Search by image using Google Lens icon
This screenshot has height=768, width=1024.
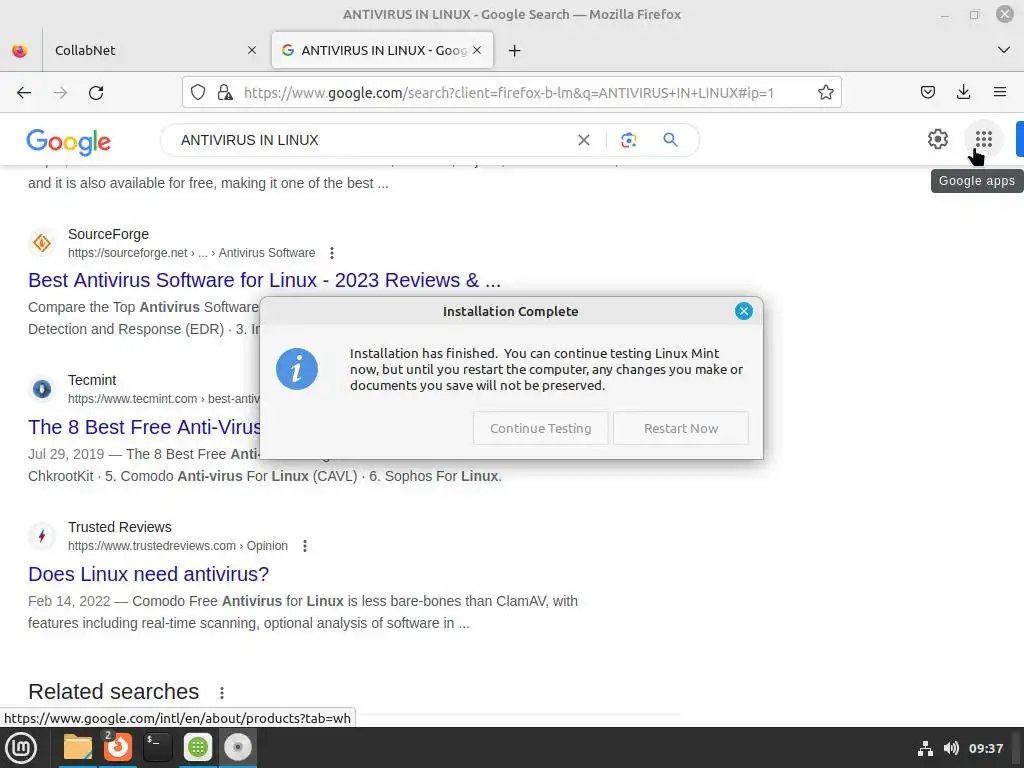[628, 140]
